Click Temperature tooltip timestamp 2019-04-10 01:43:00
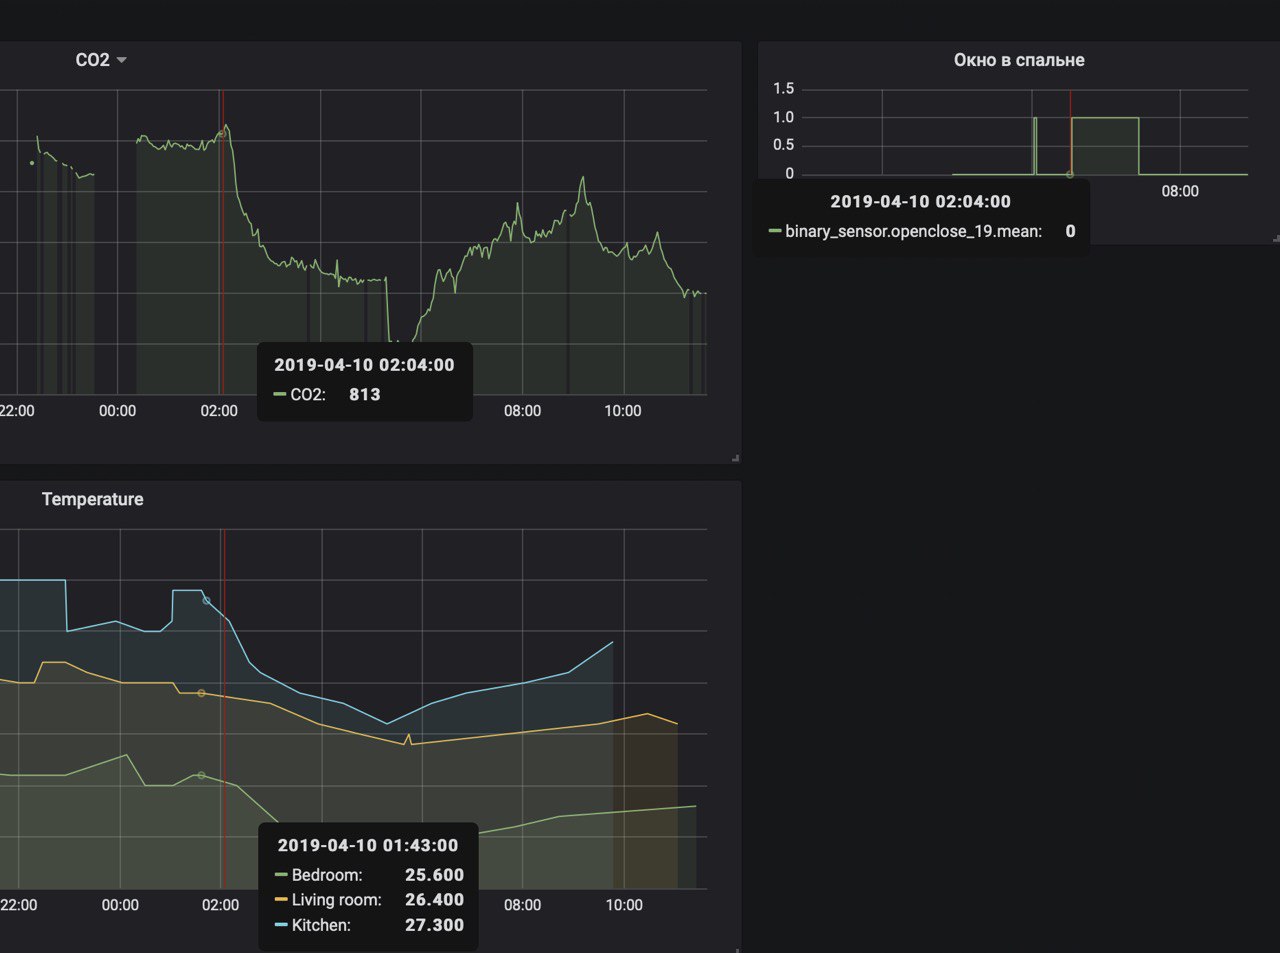 (x=368, y=845)
